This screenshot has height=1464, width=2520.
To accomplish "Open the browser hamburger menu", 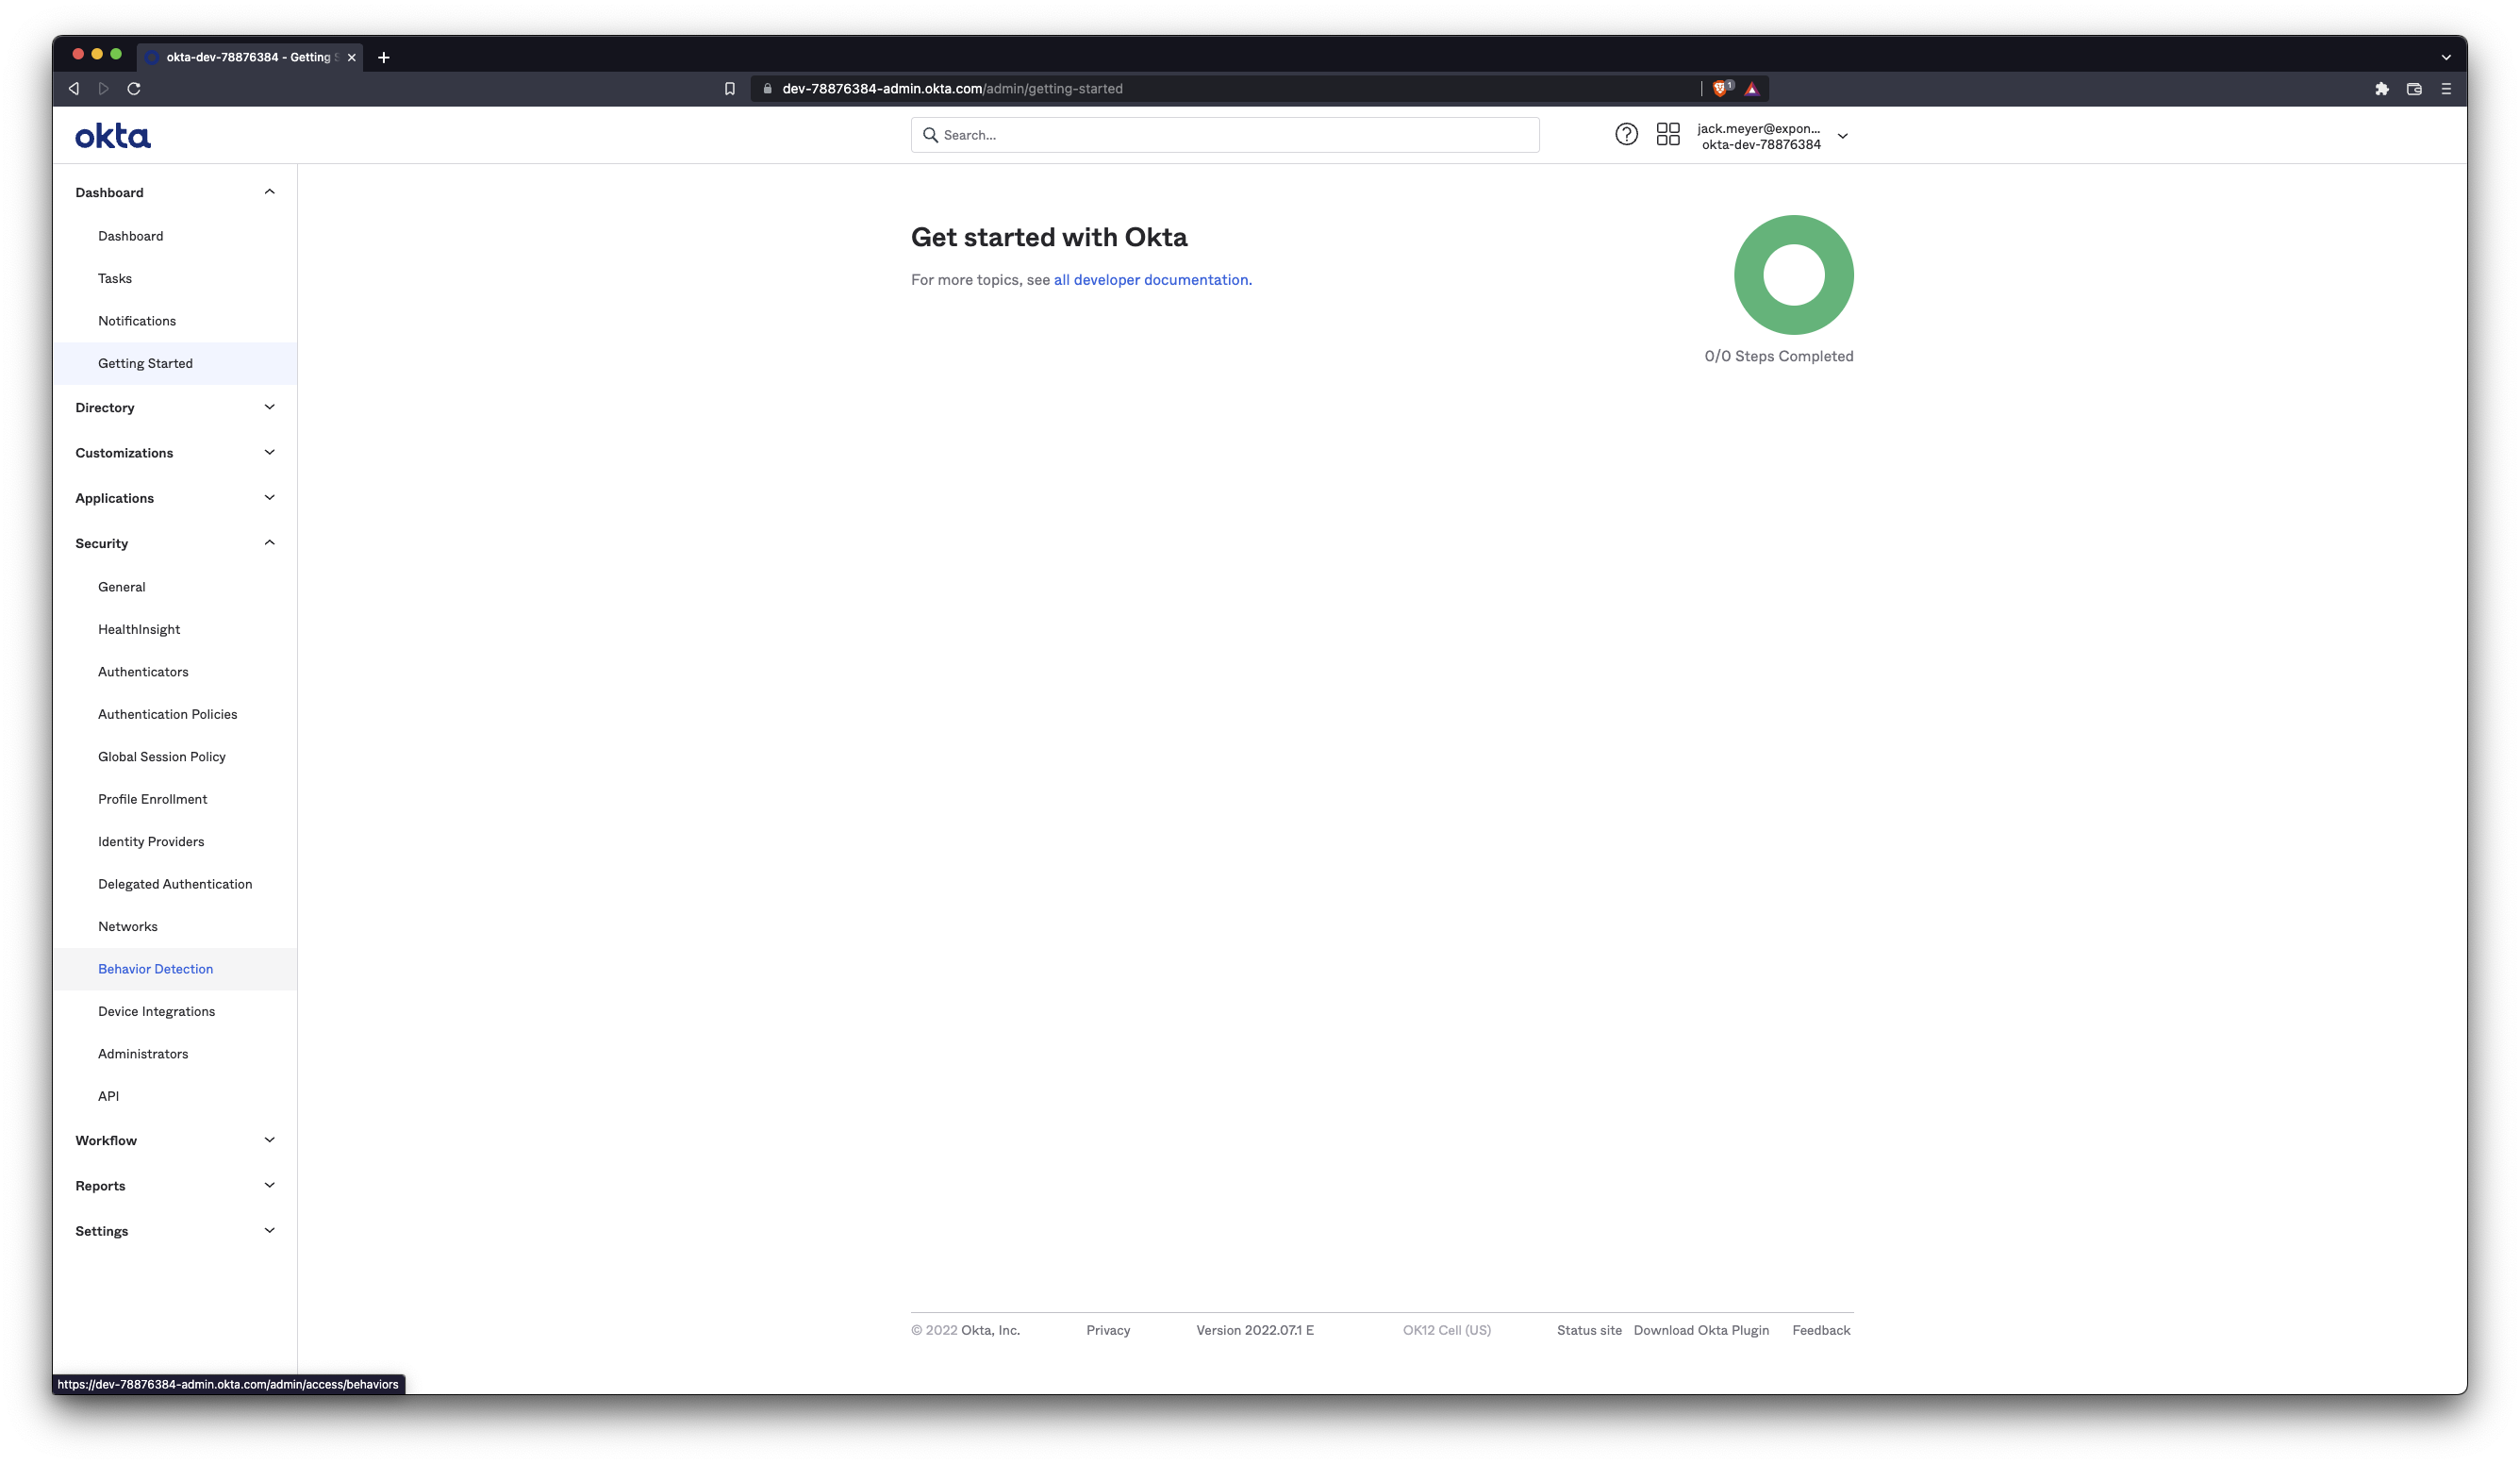I will pyautogui.click(x=2446, y=88).
